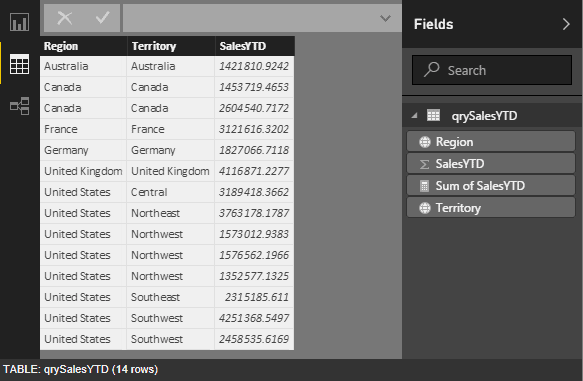Click the value 2604540.7172
583x381 pixels.
tap(254, 108)
